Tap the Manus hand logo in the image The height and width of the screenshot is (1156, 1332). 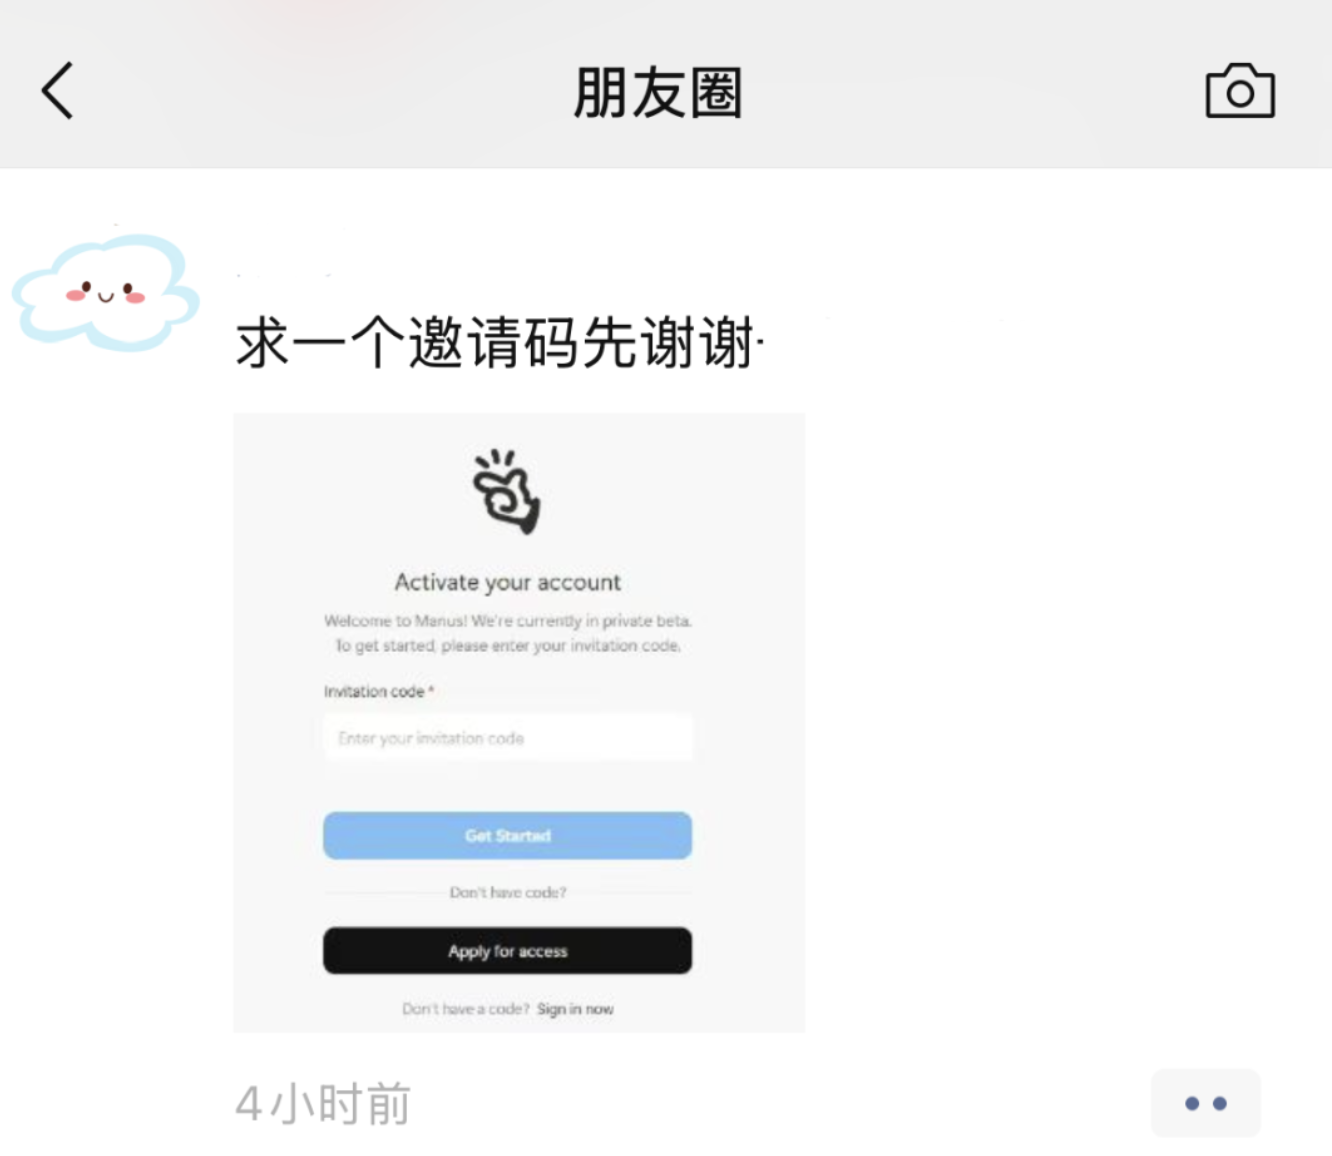click(507, 491)
